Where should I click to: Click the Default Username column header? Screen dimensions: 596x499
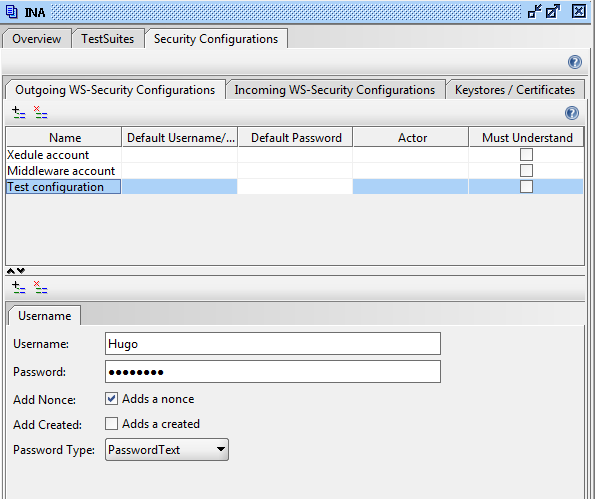tap(180, 138)
